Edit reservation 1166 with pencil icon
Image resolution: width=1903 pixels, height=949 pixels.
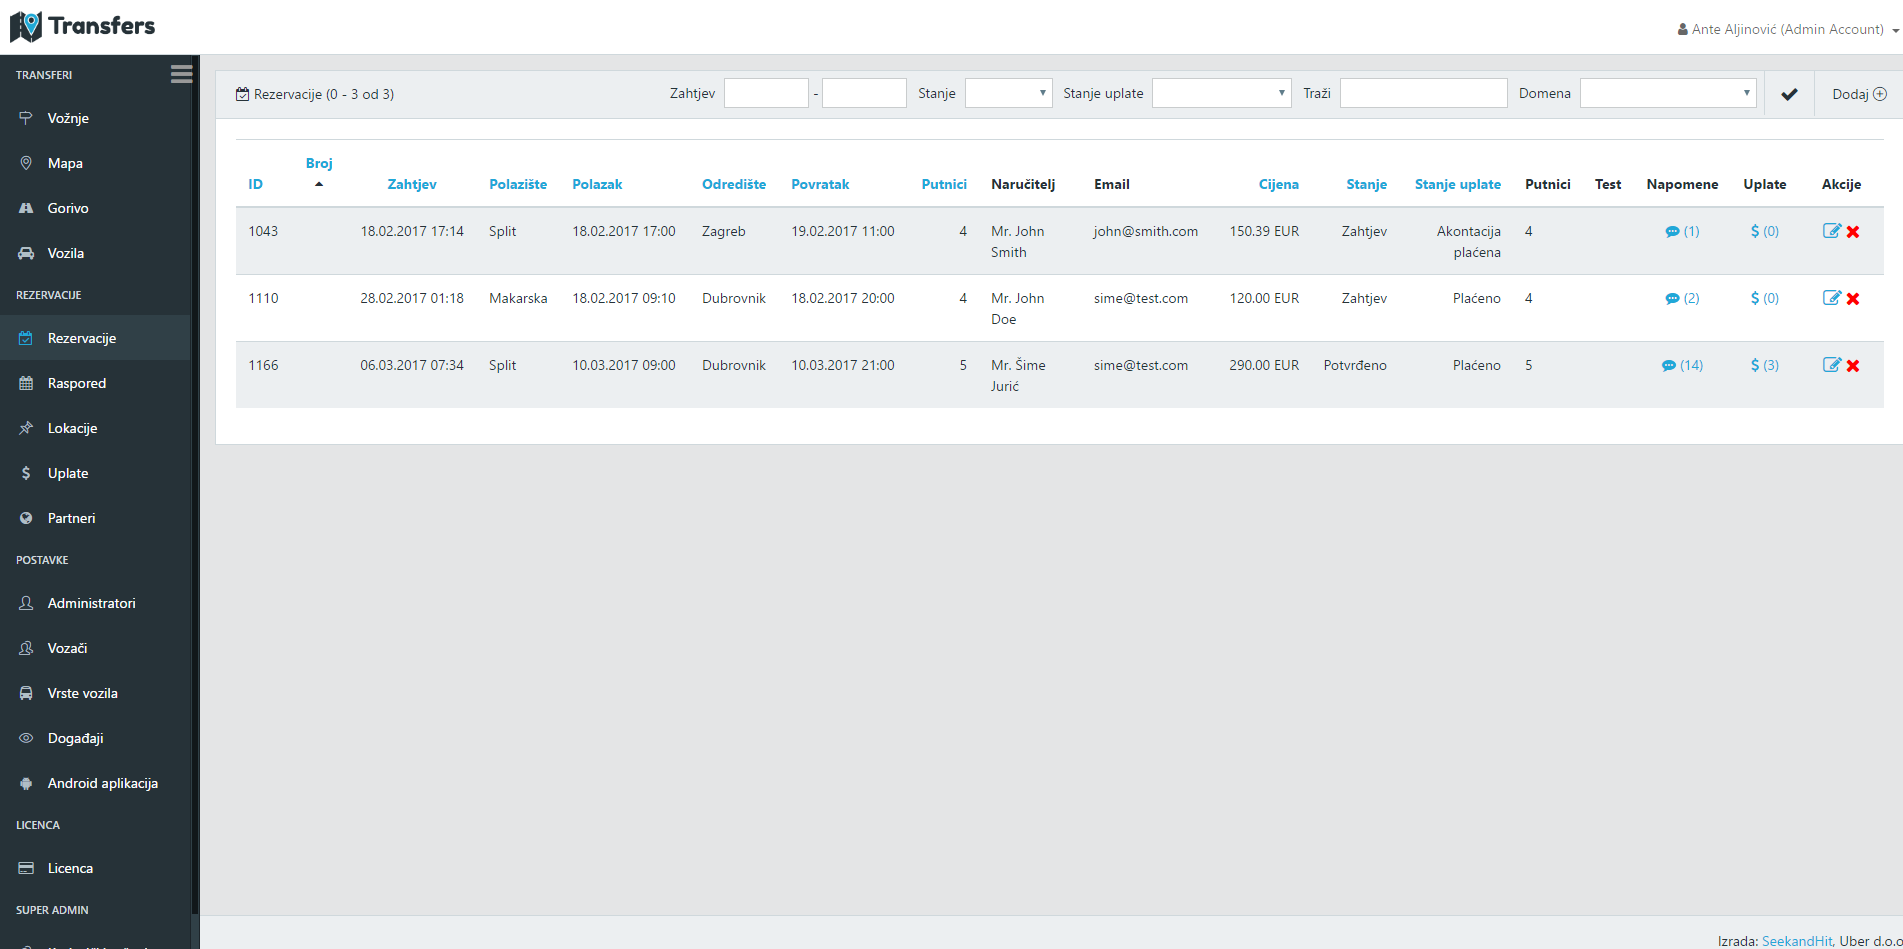click(x=1831, y=365)
